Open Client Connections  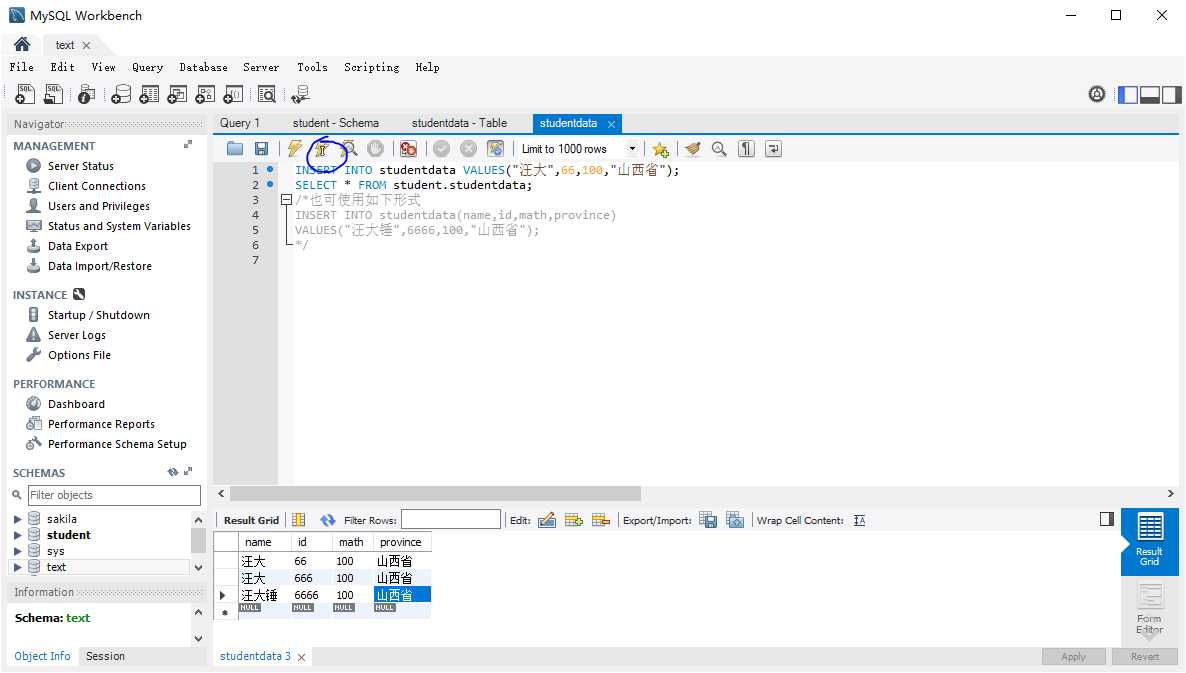pyautogui.click(x=97, y=186)
